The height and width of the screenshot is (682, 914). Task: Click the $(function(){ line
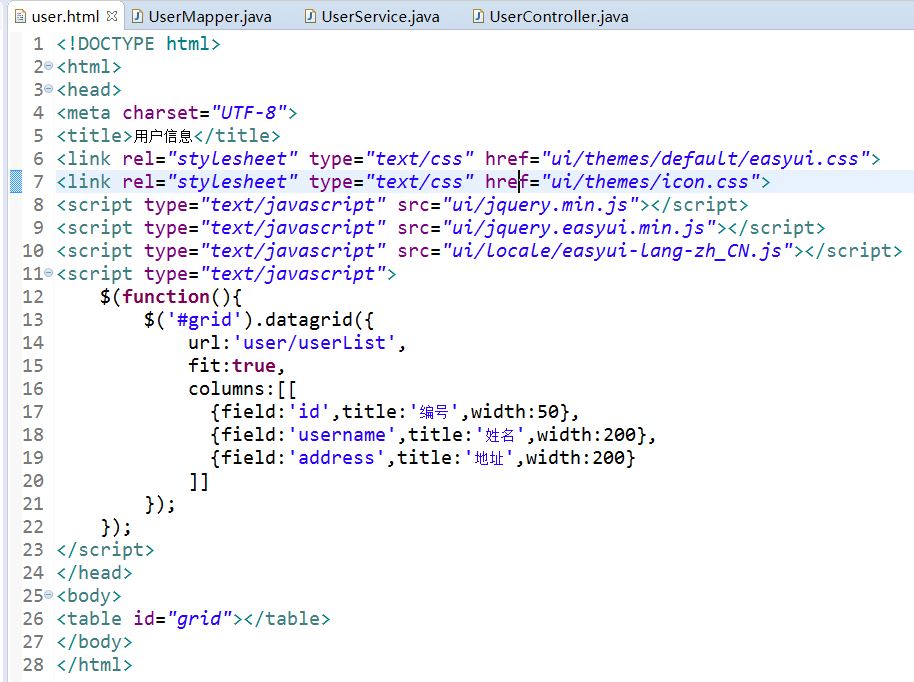[170, 297]
